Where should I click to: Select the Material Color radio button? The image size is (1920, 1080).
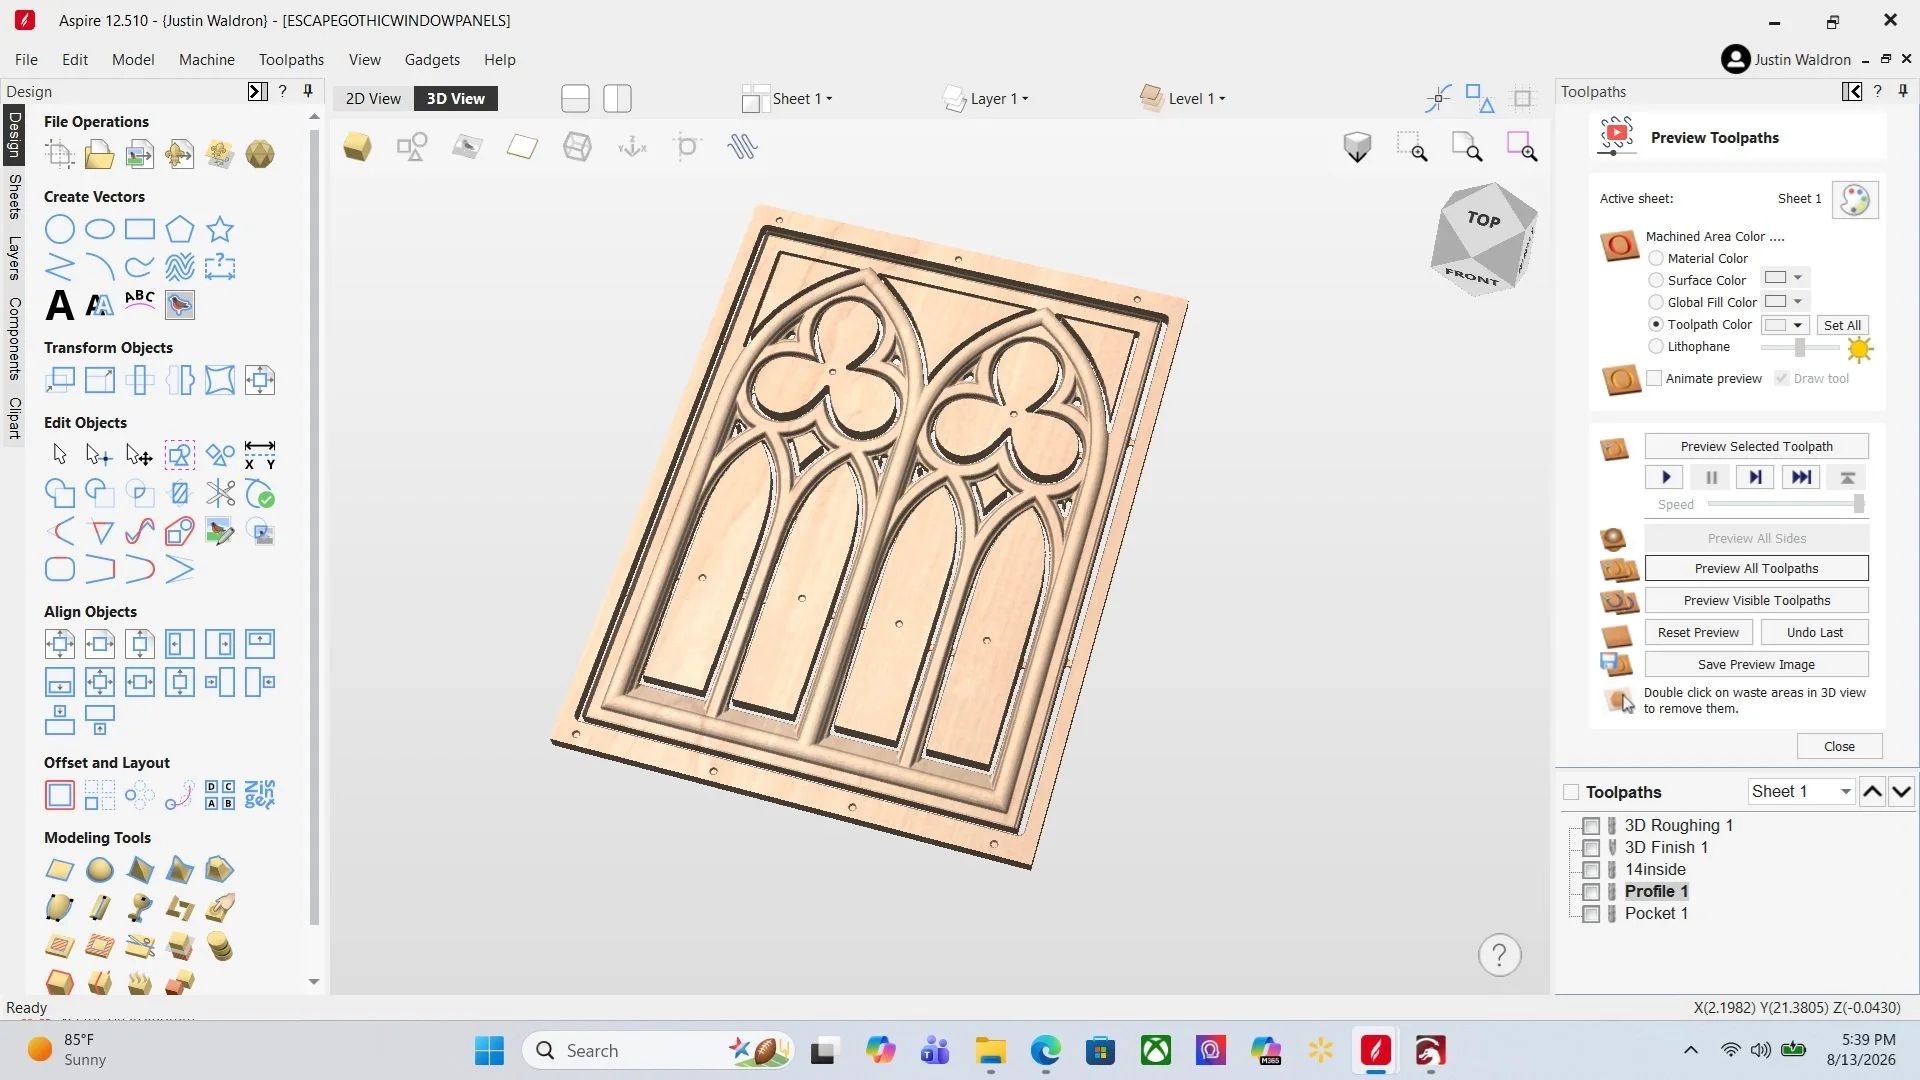coord(1656,258)
